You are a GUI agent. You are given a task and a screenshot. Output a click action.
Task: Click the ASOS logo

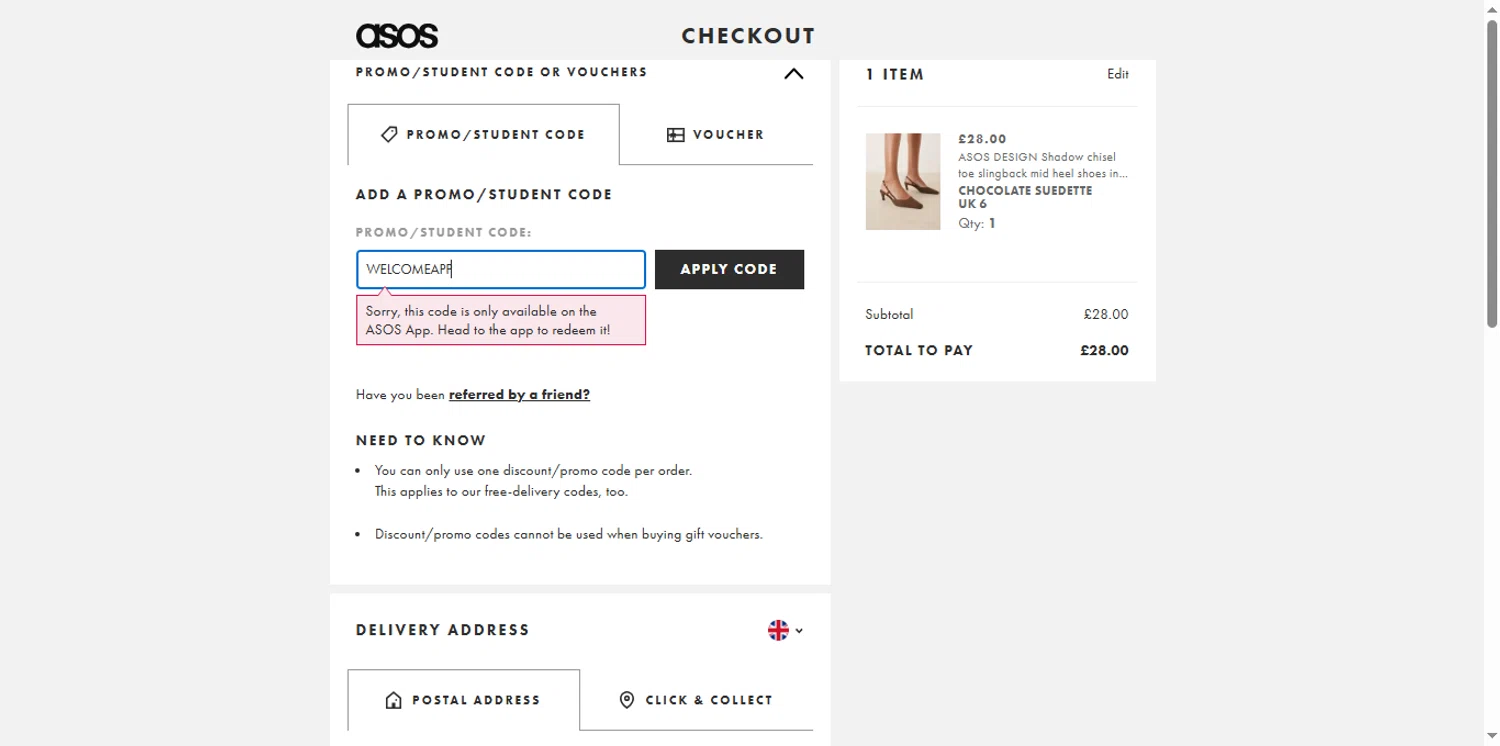[x=397, y=36]
